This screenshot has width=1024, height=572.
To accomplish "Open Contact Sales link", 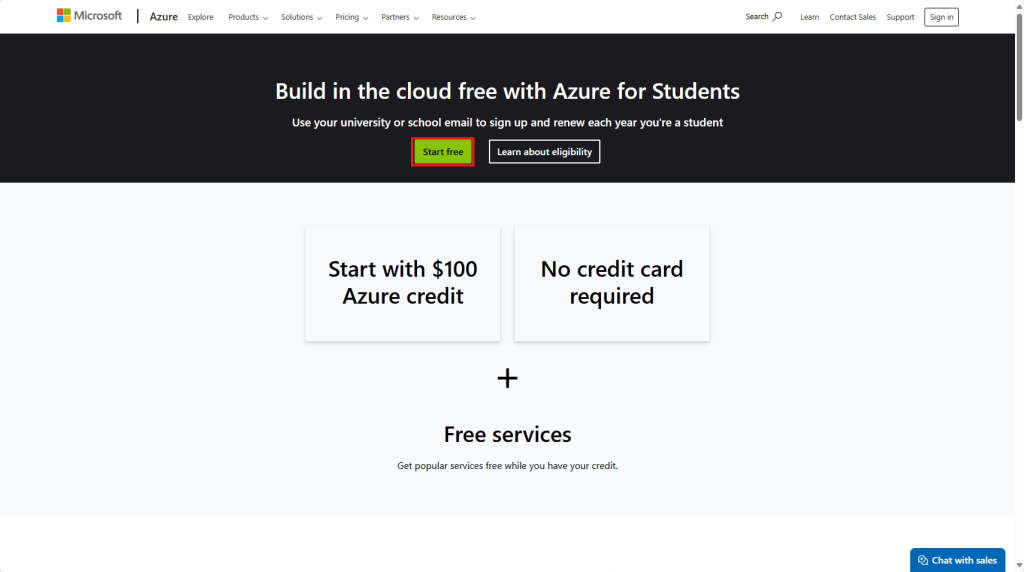I will pyautogui.click(x=852, y=17).
